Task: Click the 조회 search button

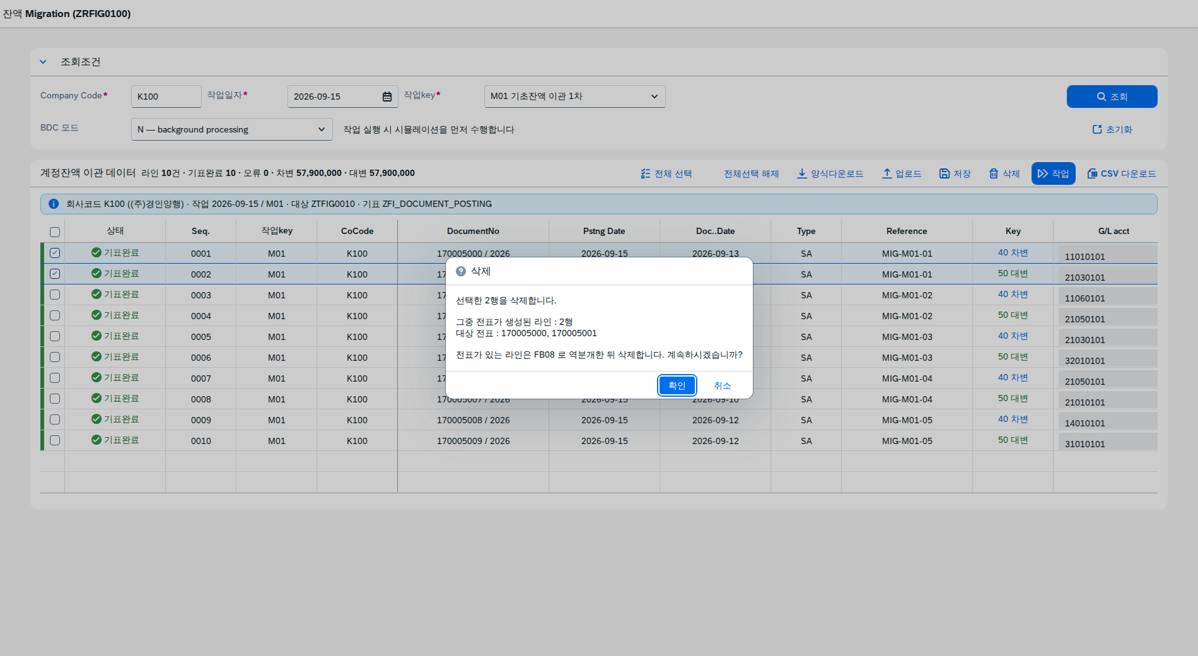Action: pyautogui.click(x=1112, y=96)
